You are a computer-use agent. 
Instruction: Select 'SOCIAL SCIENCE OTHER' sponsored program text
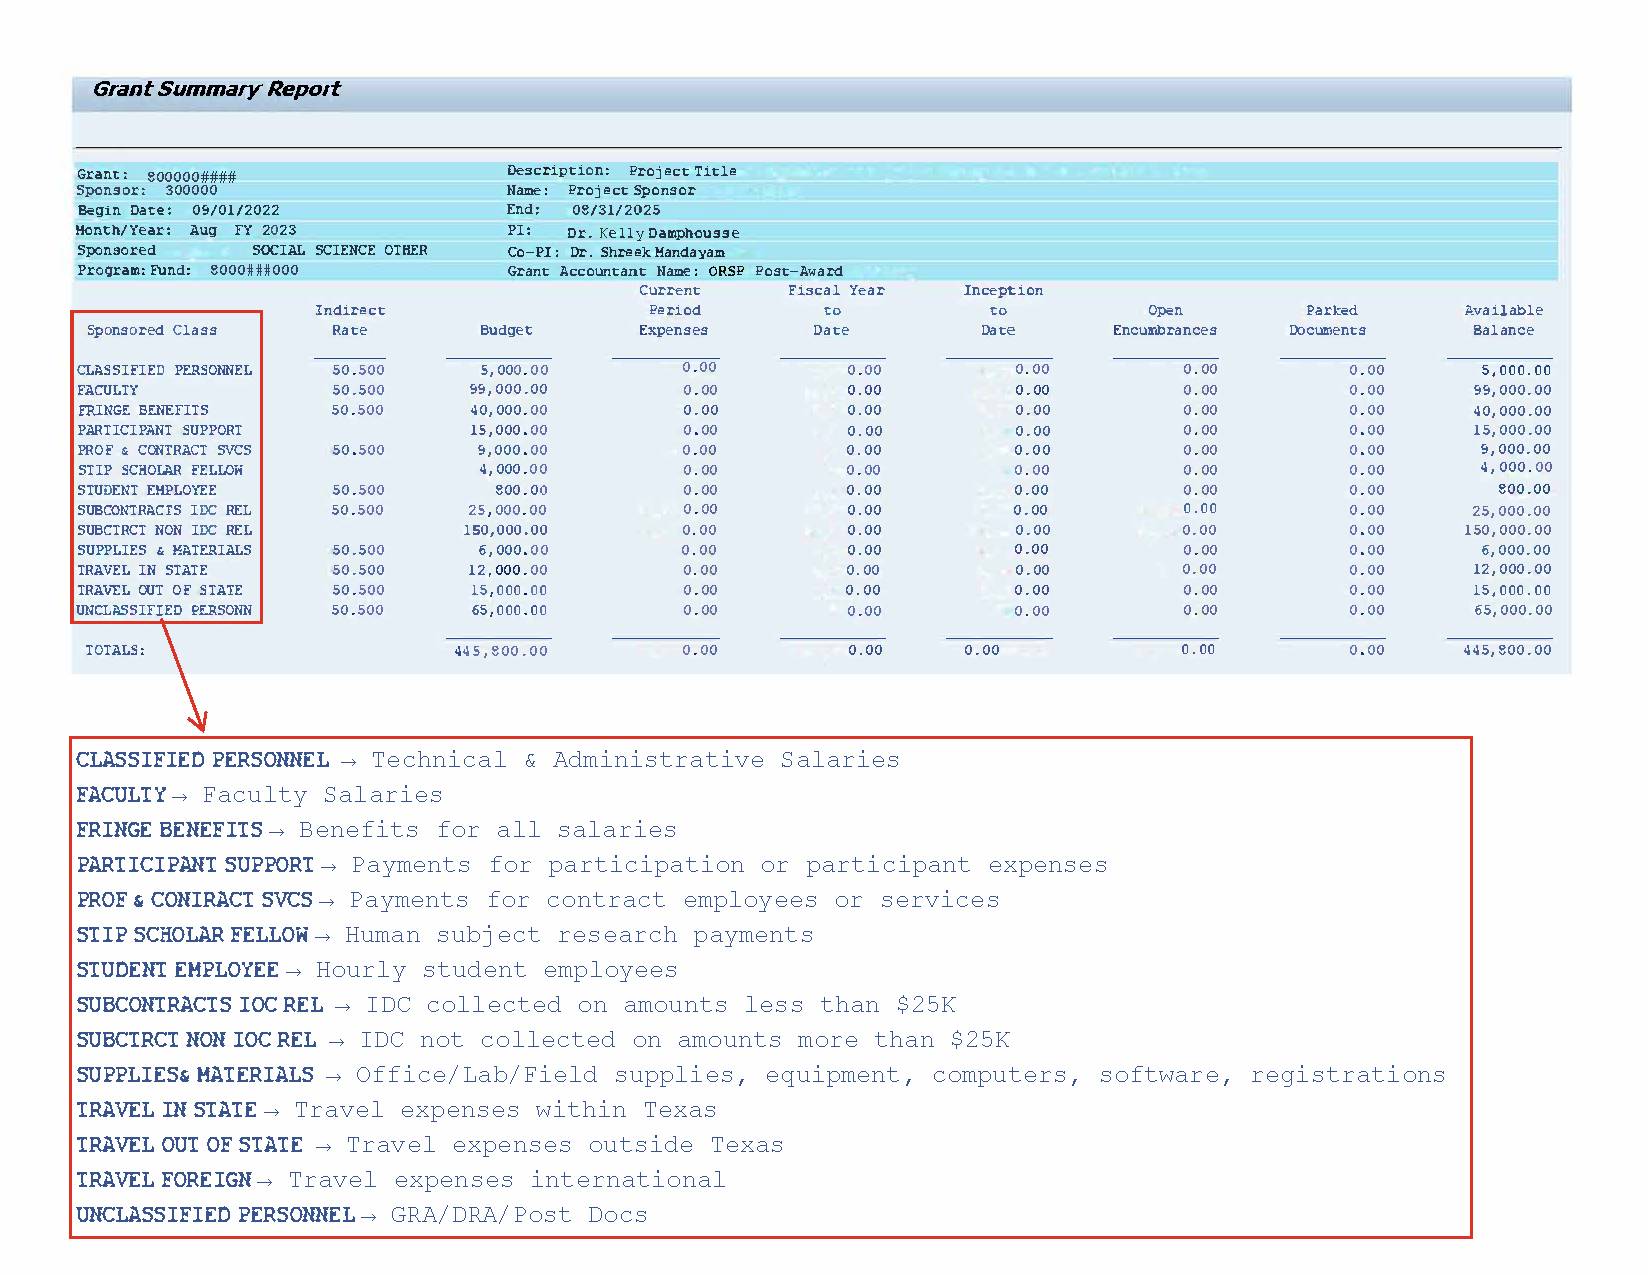tap(340, 250)
